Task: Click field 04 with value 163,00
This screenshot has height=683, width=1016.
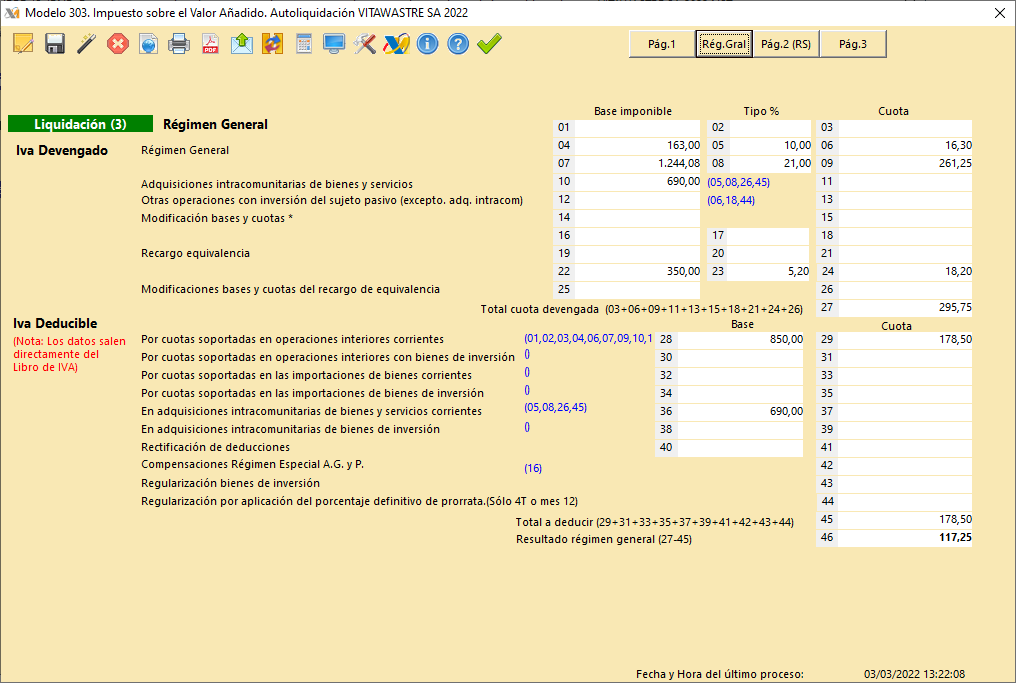Action: (x=637, y=146)
